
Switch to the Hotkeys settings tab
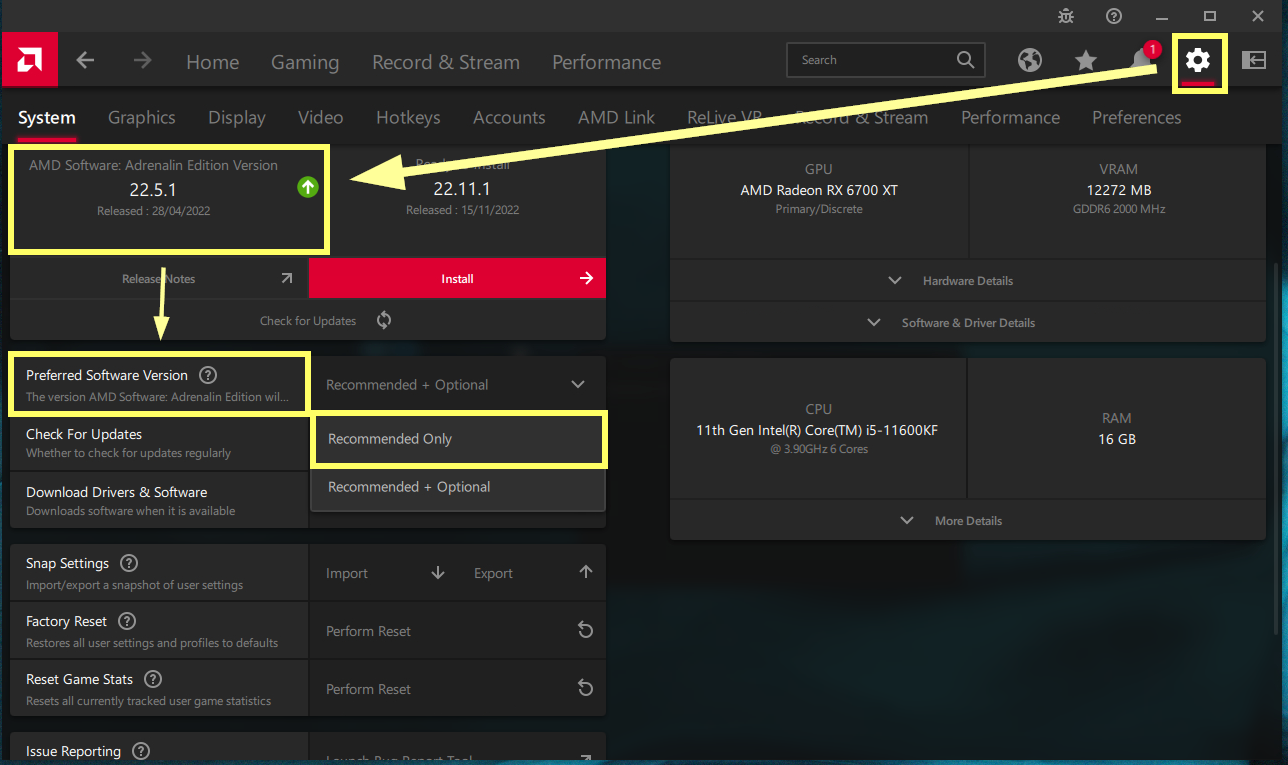click(408, 118)
